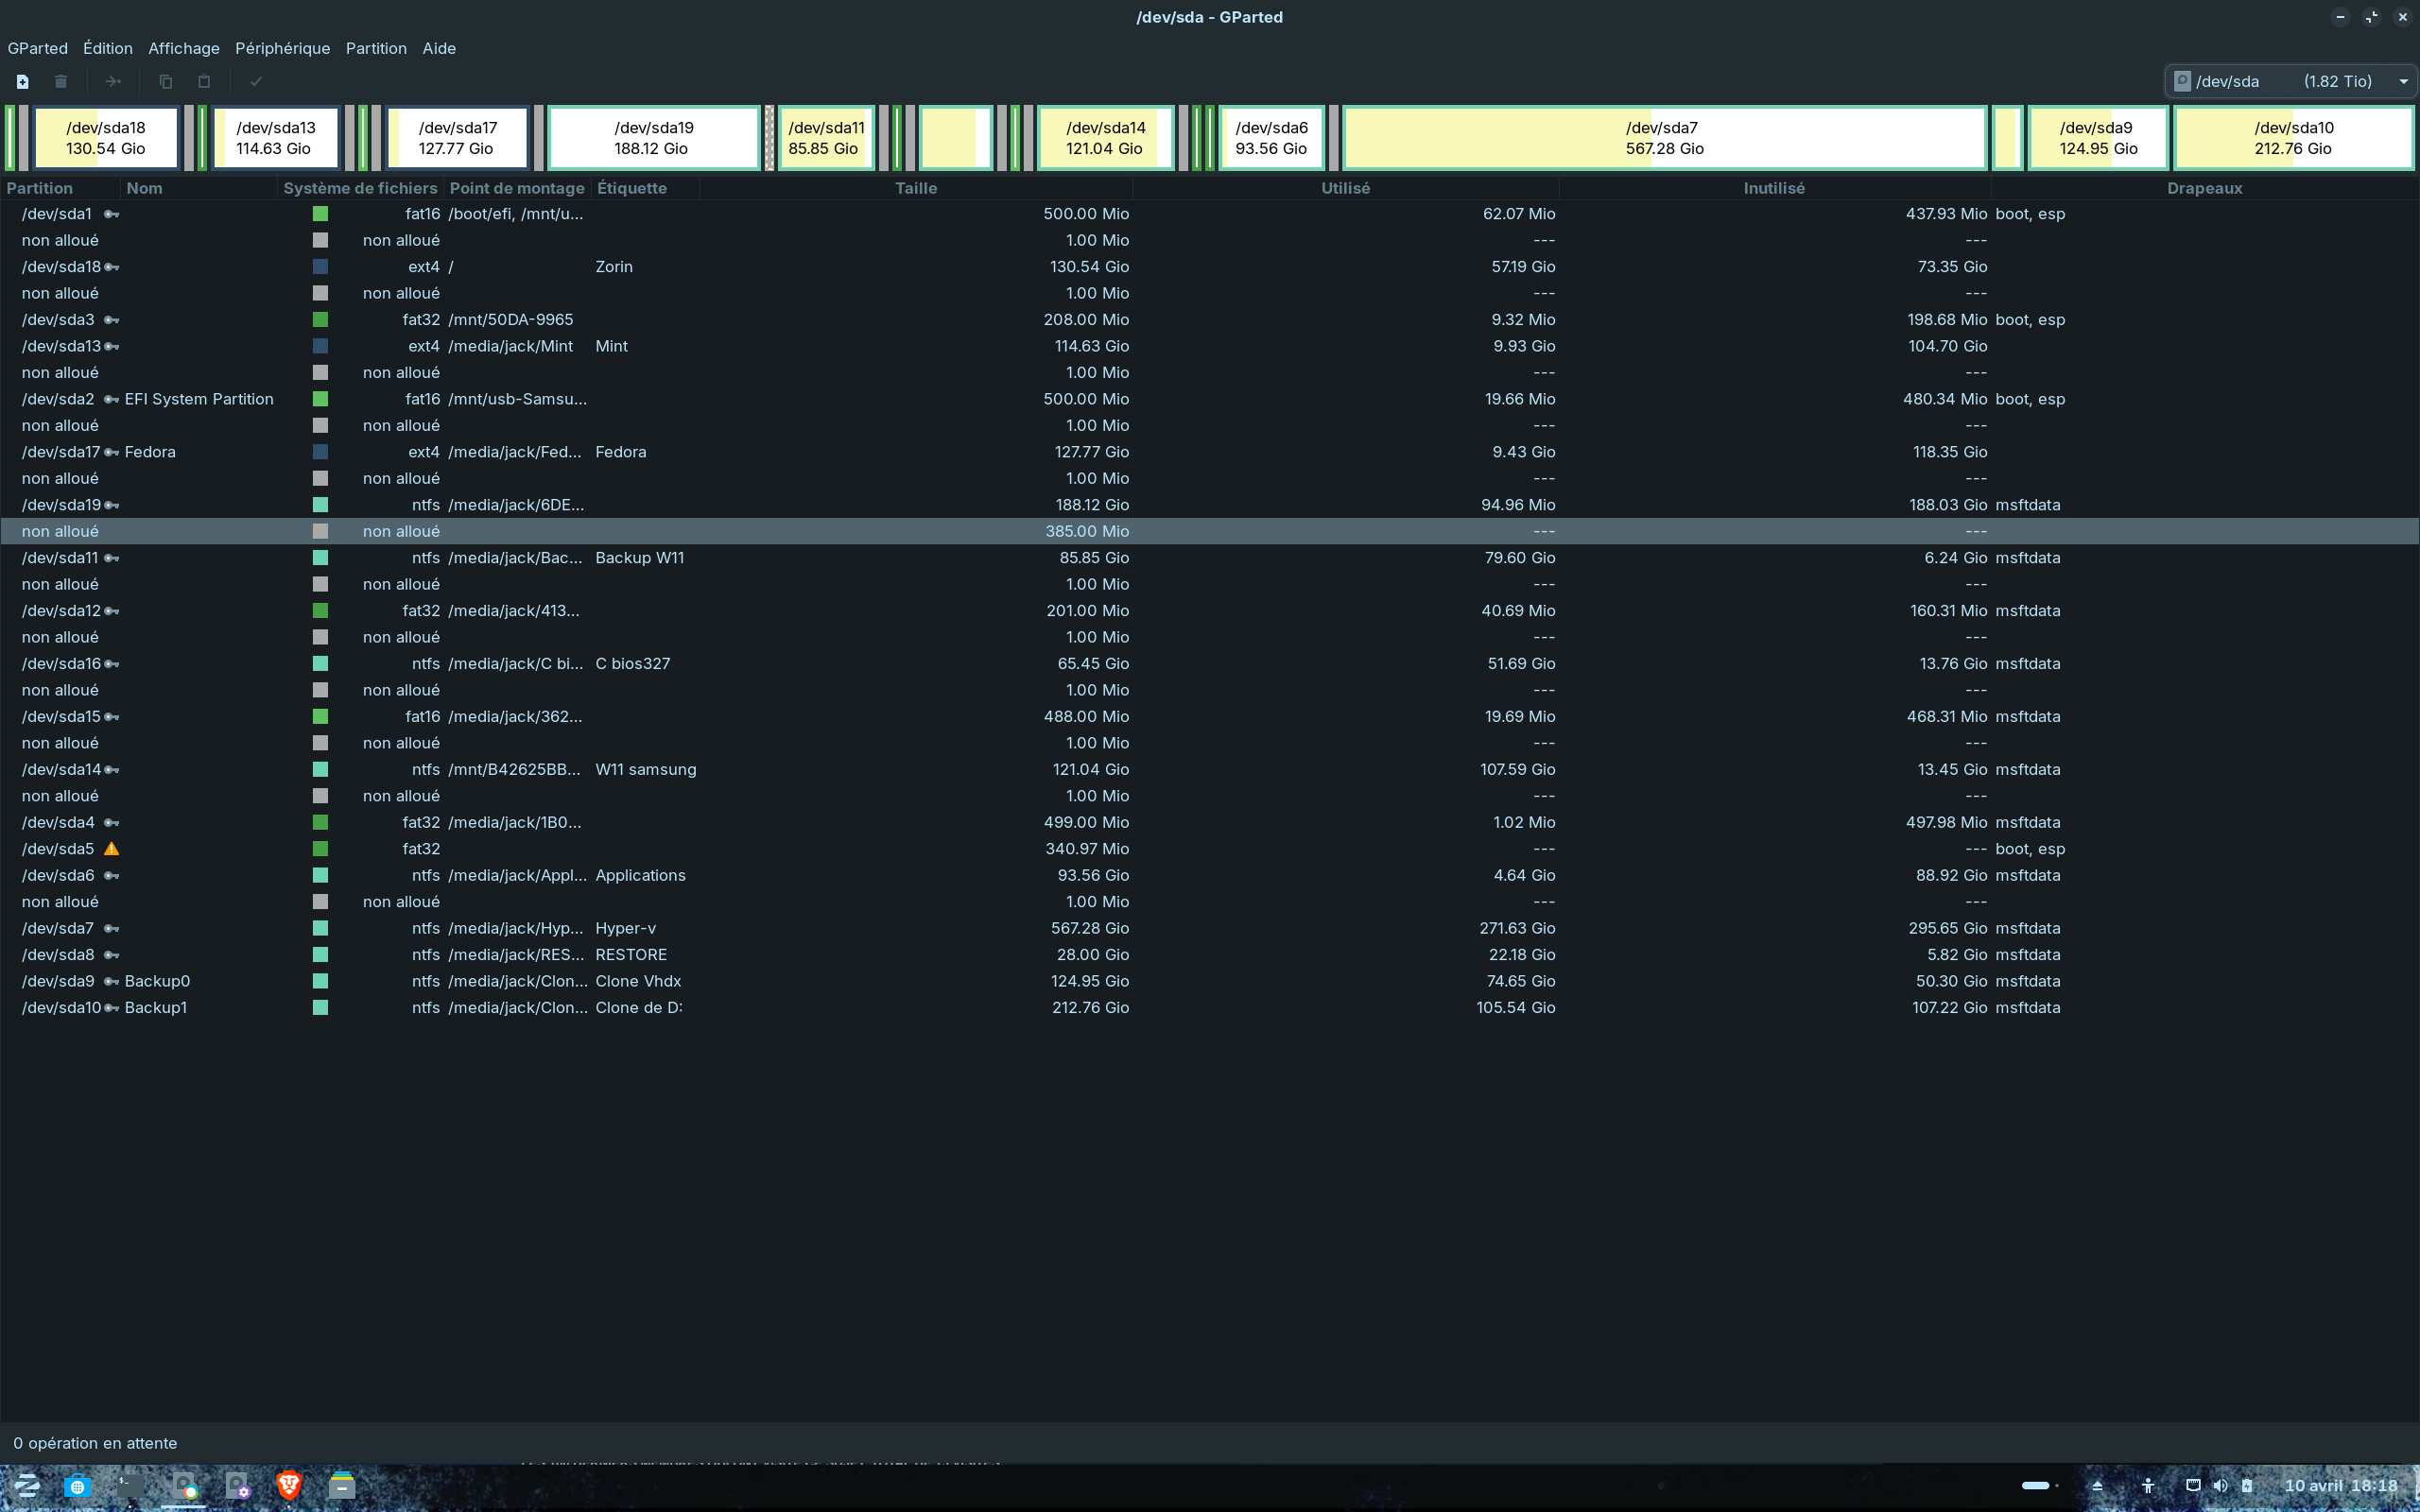Sort by the Taille column header
Viewport: 2420px width, 1512px height.
click(915, 188)
